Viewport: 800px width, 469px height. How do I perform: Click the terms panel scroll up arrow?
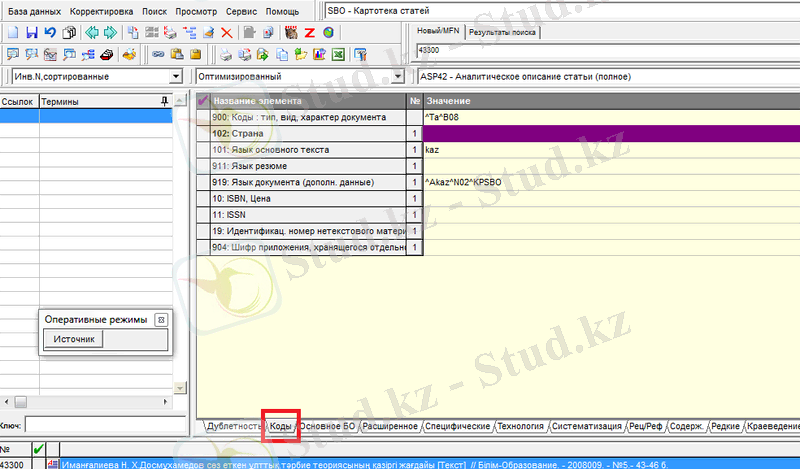pos(180,101)
